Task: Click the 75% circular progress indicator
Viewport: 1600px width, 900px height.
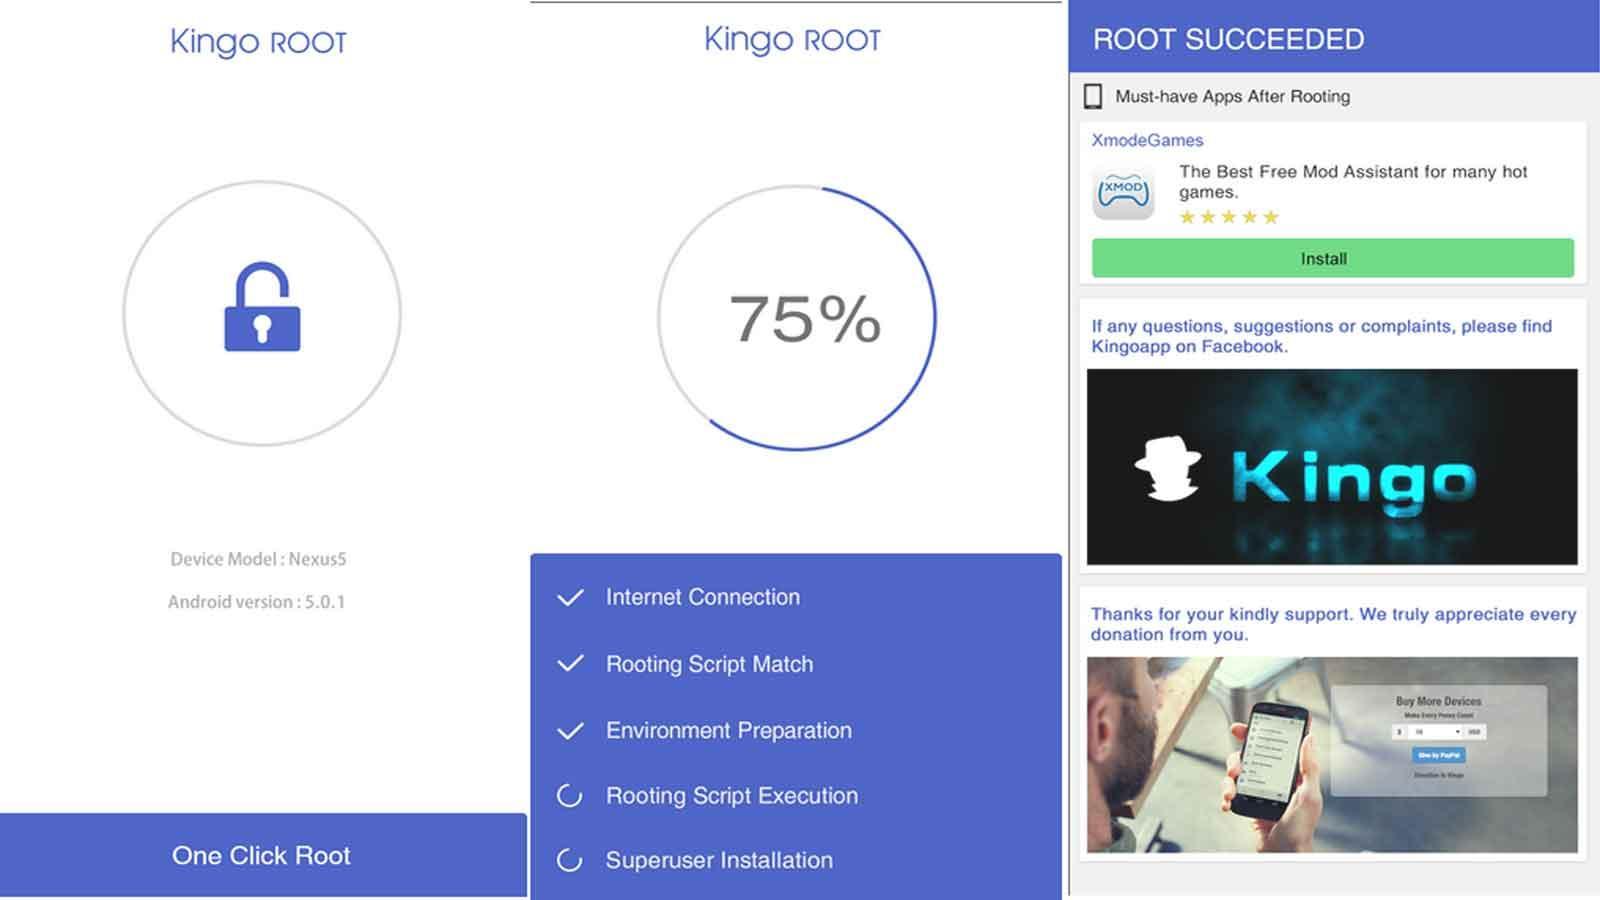Action: point(797,318)
